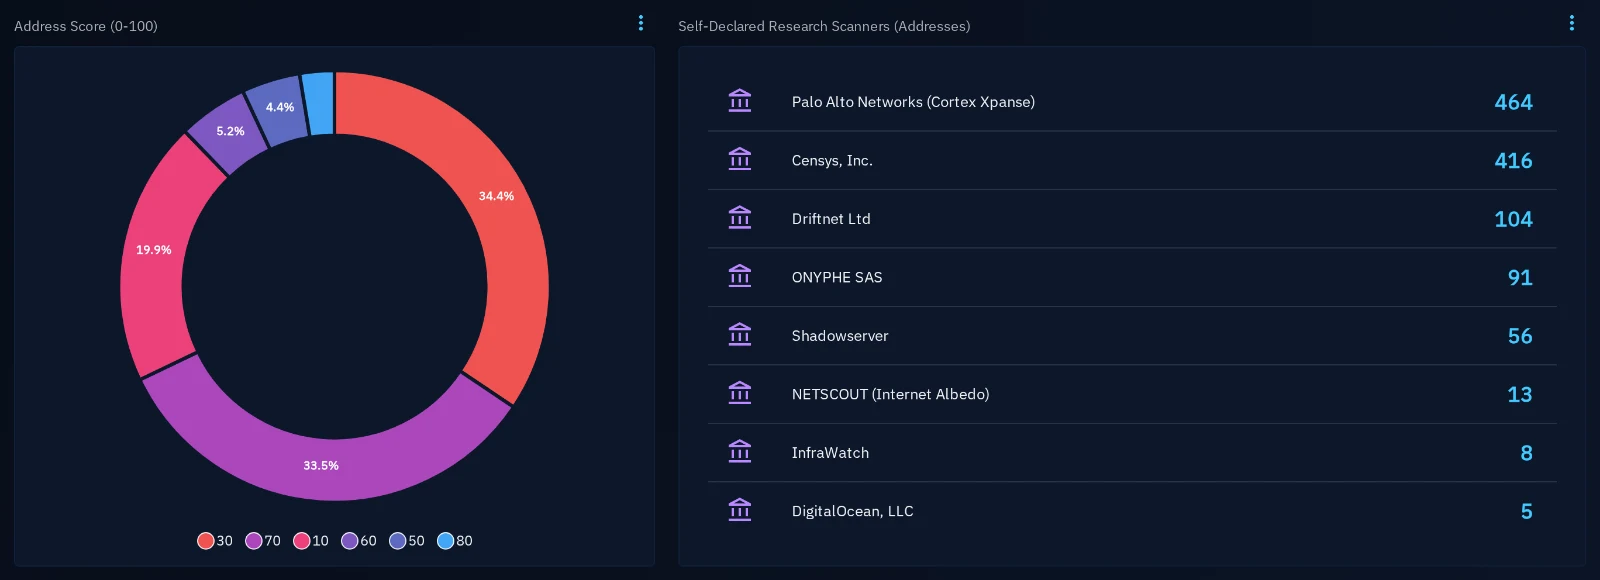
Task: Click the address count 464
Action: (x=1513, y=102)
